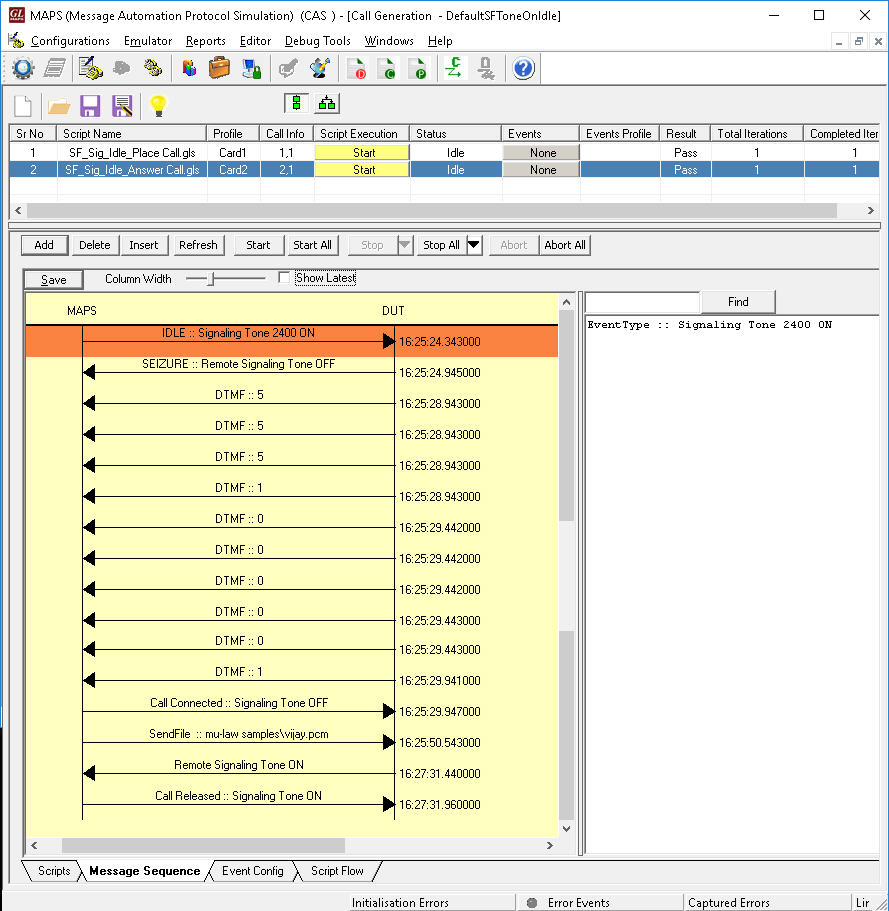Open Help via blue question mark icon
Image resolution: width=889 pixels, height=911 pixels.
pos(523,69)
